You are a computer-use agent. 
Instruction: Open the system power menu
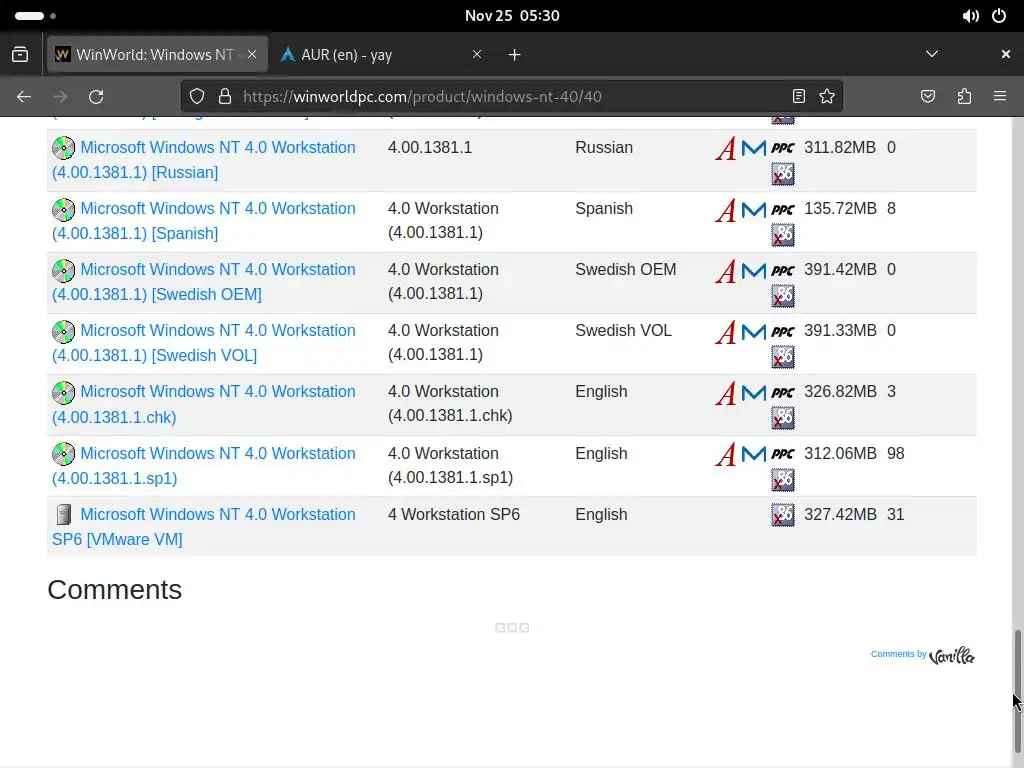pos(999,16)
